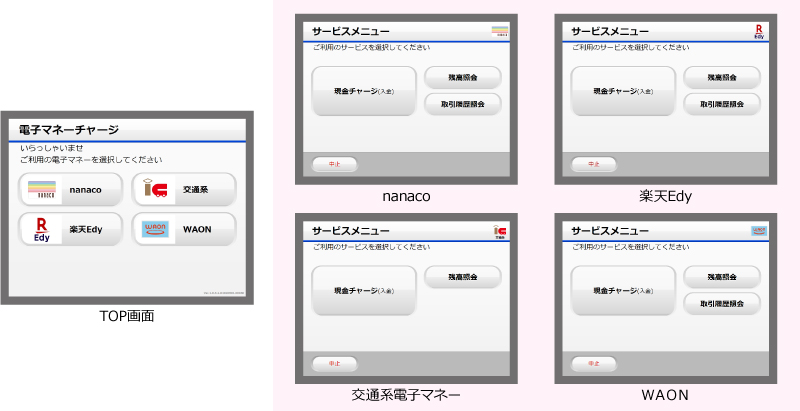Click ご利用の電子マネーを選択してください instruction text
The height and width of the screenshot is (411, 800).
point(91,160)
